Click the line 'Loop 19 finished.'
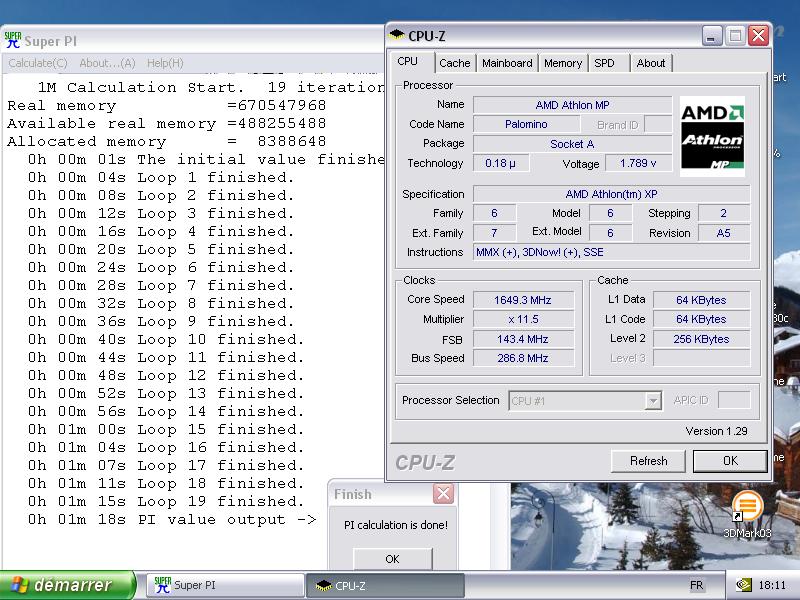This screenshot has height=600, width=800. (x=166, y=502)
